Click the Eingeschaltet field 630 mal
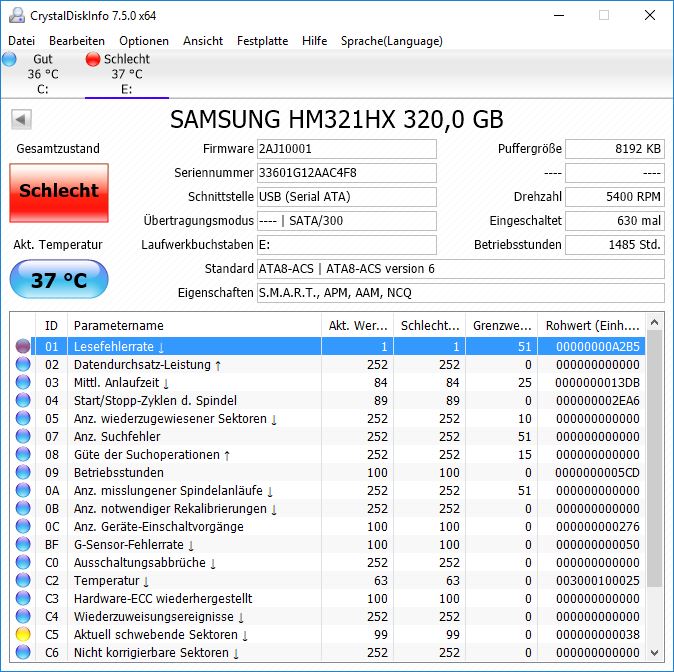The width and height of the screenshot is (674, 672). pyautogui.click(x=615, y=221)
